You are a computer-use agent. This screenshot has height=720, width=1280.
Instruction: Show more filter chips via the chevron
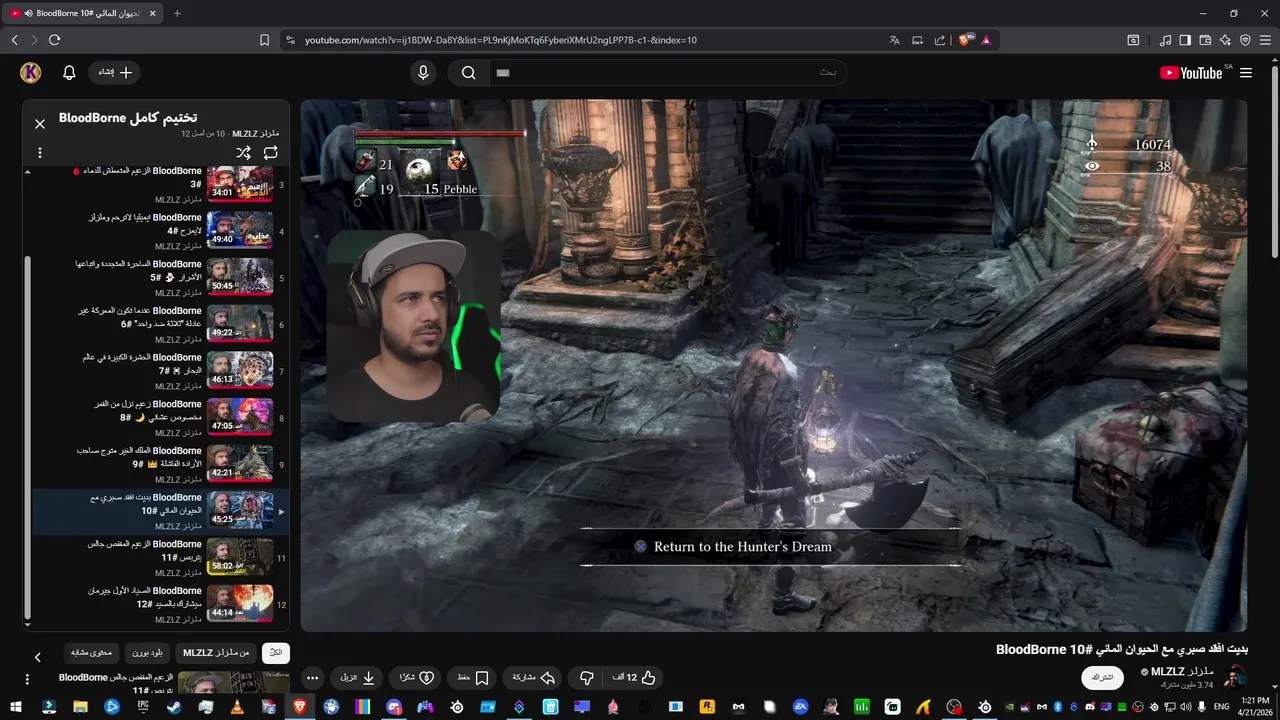[38, 657]
